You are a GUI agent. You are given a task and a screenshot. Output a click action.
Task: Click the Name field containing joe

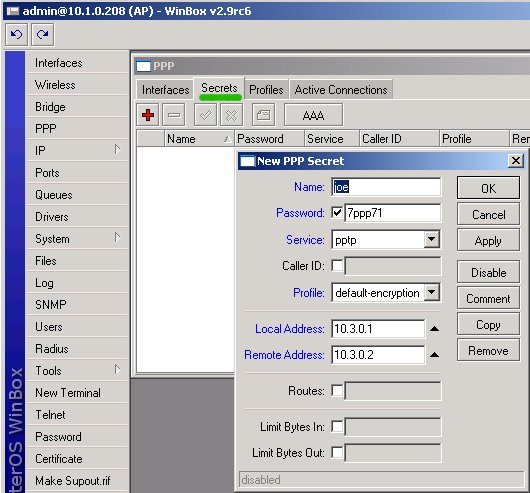point(386,187)
